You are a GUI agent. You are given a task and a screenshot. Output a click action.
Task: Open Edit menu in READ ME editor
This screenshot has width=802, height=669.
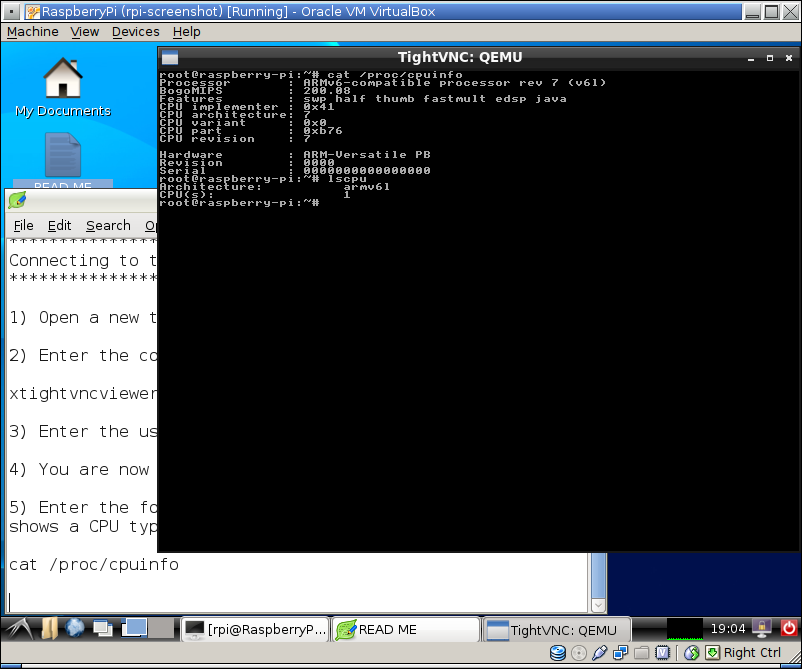(x=59, y=226)
